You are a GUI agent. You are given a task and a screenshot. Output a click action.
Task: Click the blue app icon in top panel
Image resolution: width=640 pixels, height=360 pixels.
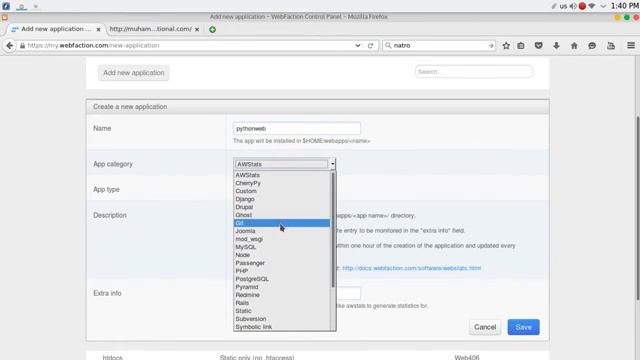(6, 6)
